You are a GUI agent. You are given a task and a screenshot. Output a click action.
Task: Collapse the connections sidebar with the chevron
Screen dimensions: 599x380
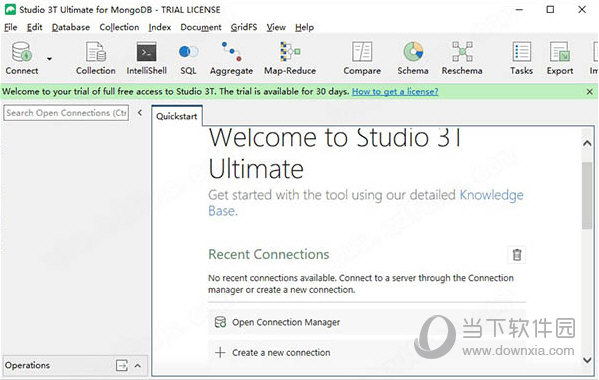click(x=140, y=113)
